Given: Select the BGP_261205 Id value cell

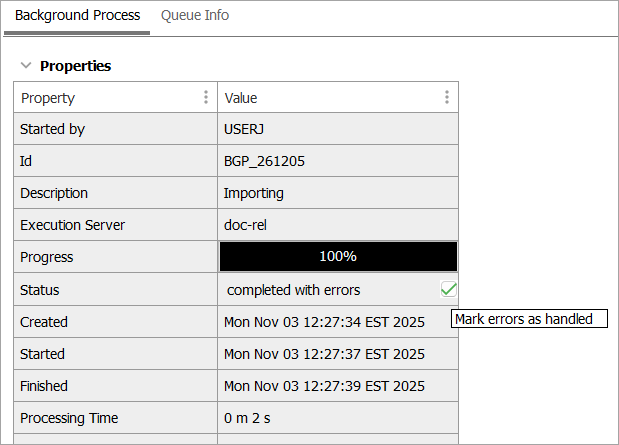Looking at the screenshot, I should coord(265,161).
